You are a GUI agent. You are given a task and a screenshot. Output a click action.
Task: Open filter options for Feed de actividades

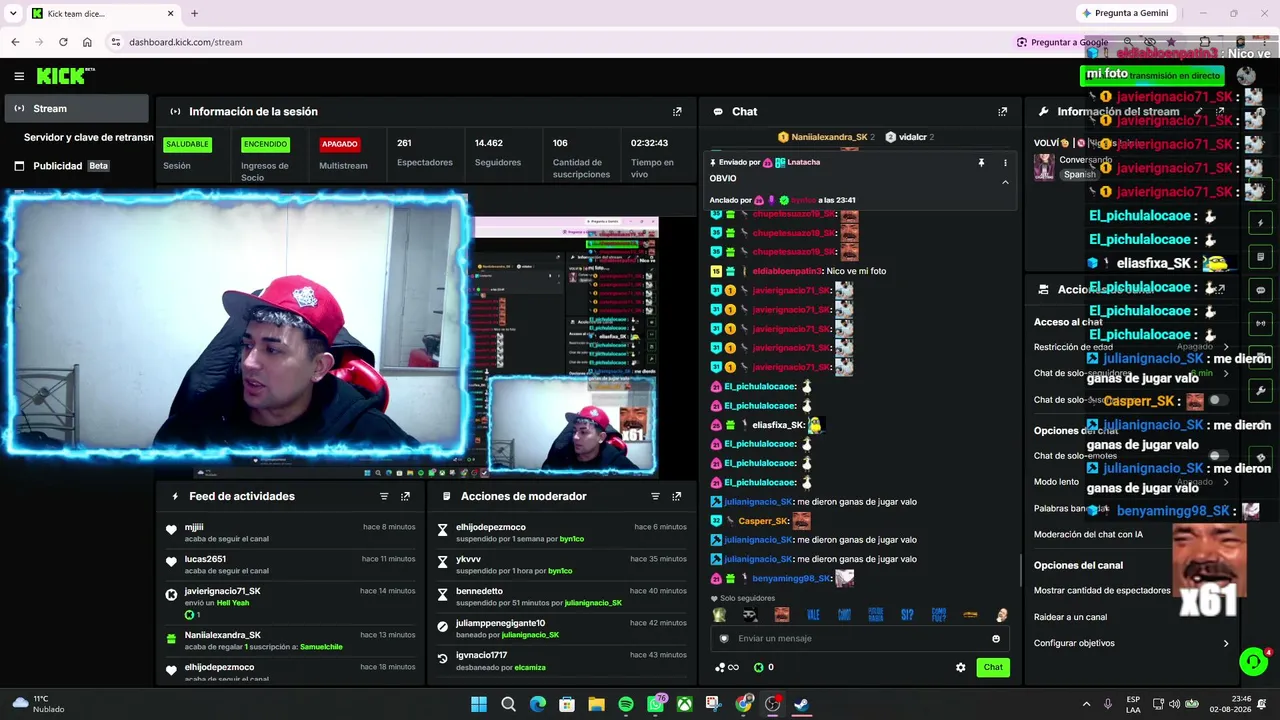pyautogui.click(x=384, y=496)
